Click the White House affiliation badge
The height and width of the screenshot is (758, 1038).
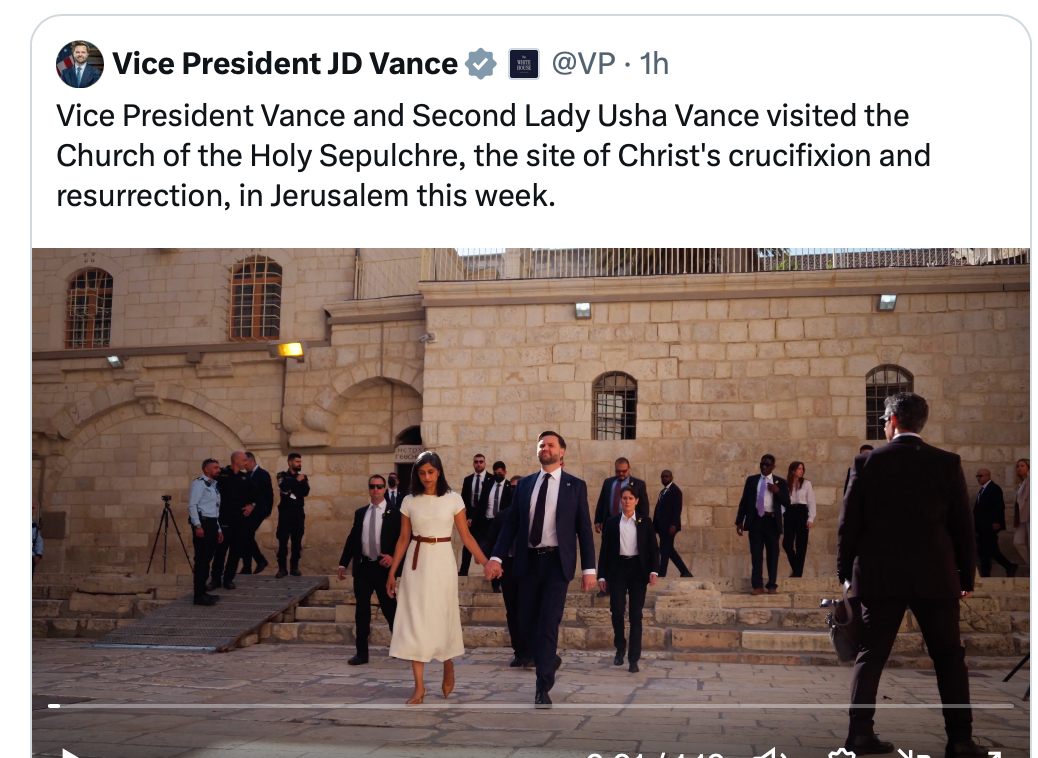(x=524, y=64)
